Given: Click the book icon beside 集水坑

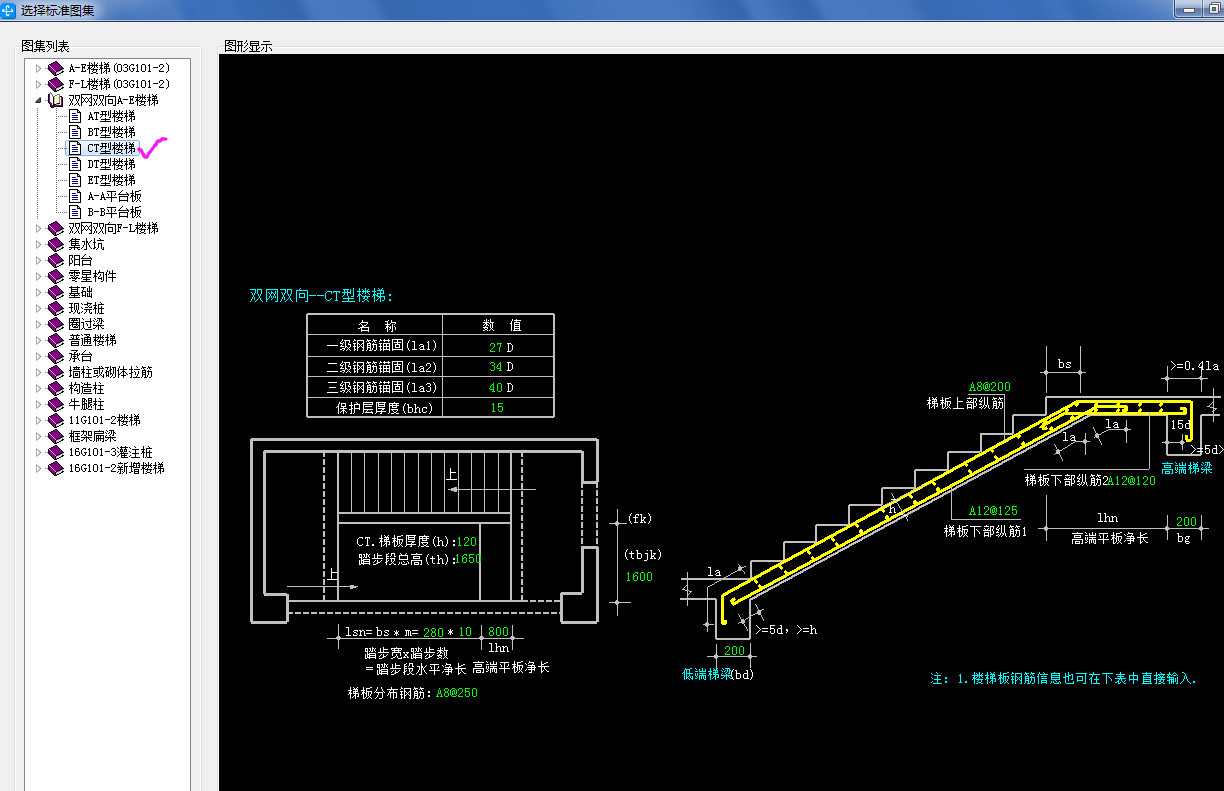Looking at the screenshot, I should [56, 244].
